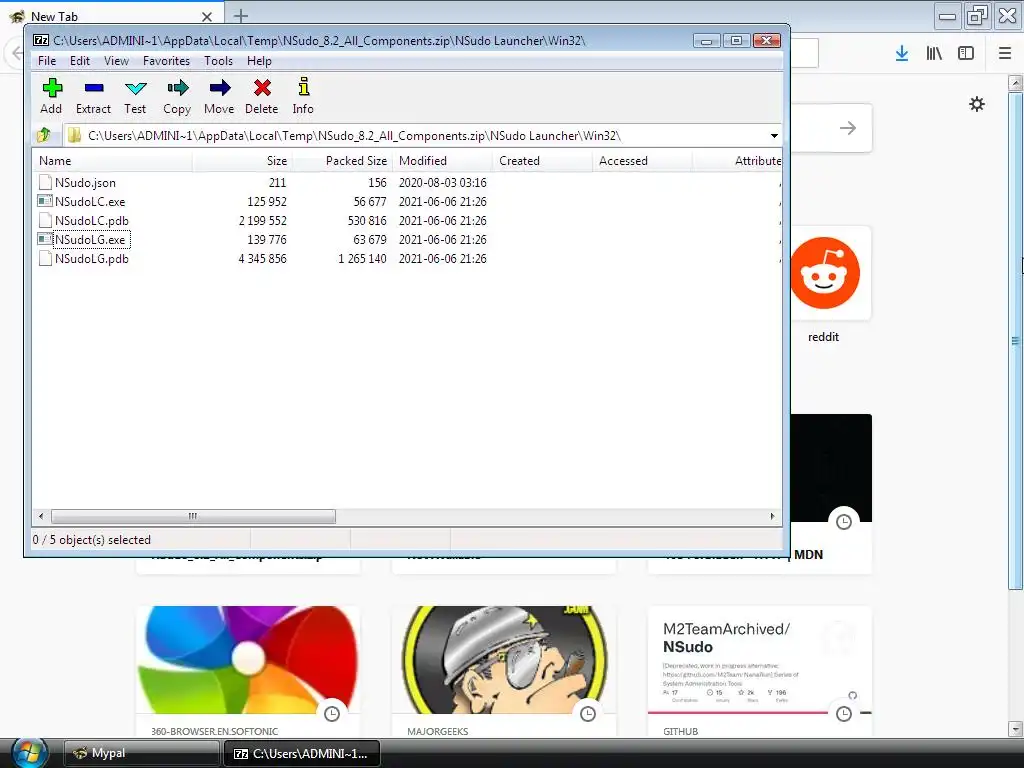Select the NSudoLG.exe file icon

tap(45, 239)
